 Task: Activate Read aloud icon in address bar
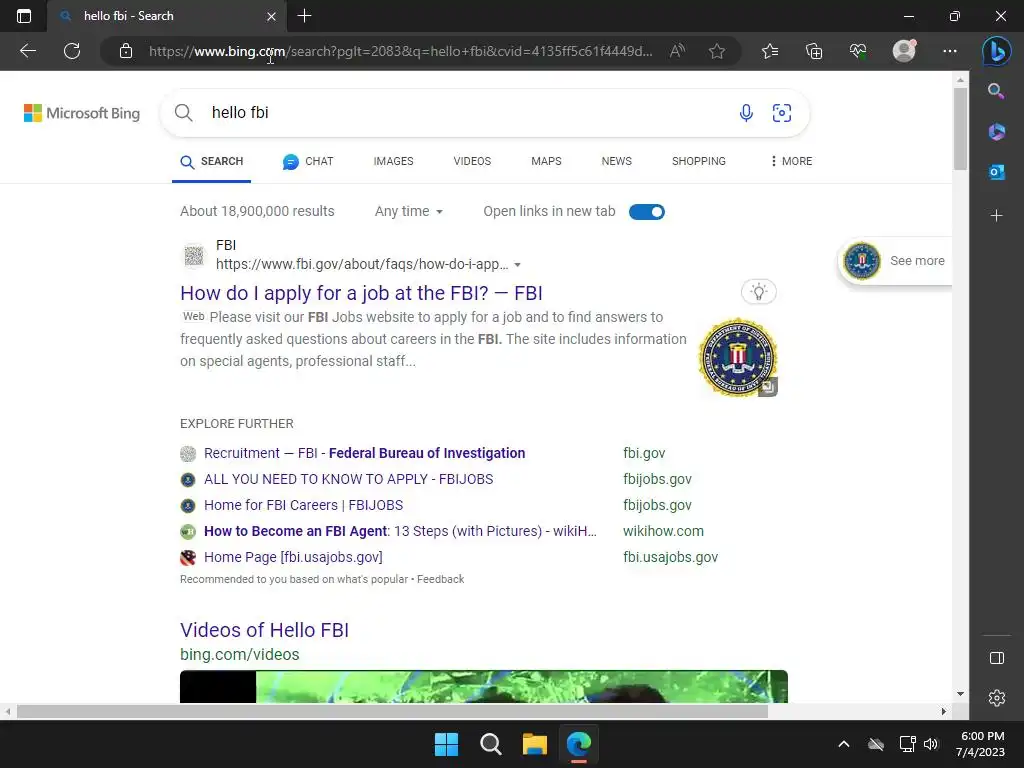(677, 51)
